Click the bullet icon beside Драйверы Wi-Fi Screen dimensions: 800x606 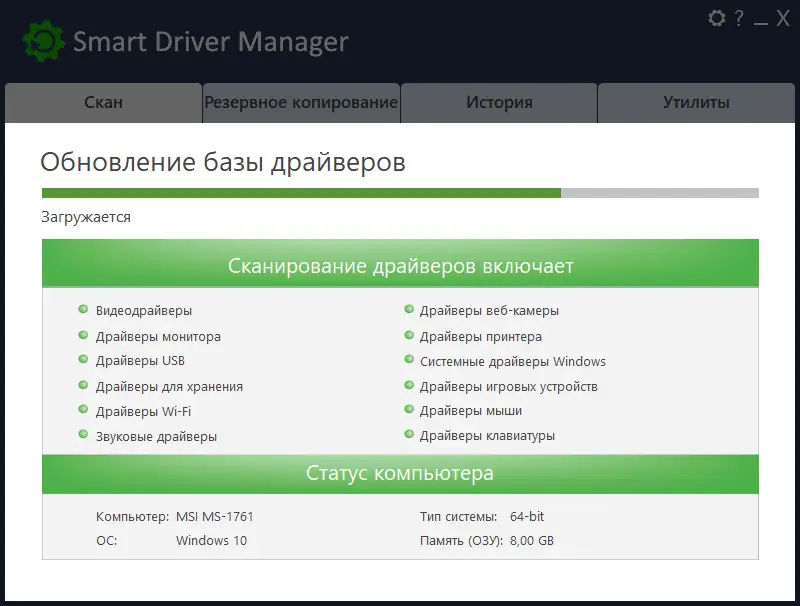85,411
